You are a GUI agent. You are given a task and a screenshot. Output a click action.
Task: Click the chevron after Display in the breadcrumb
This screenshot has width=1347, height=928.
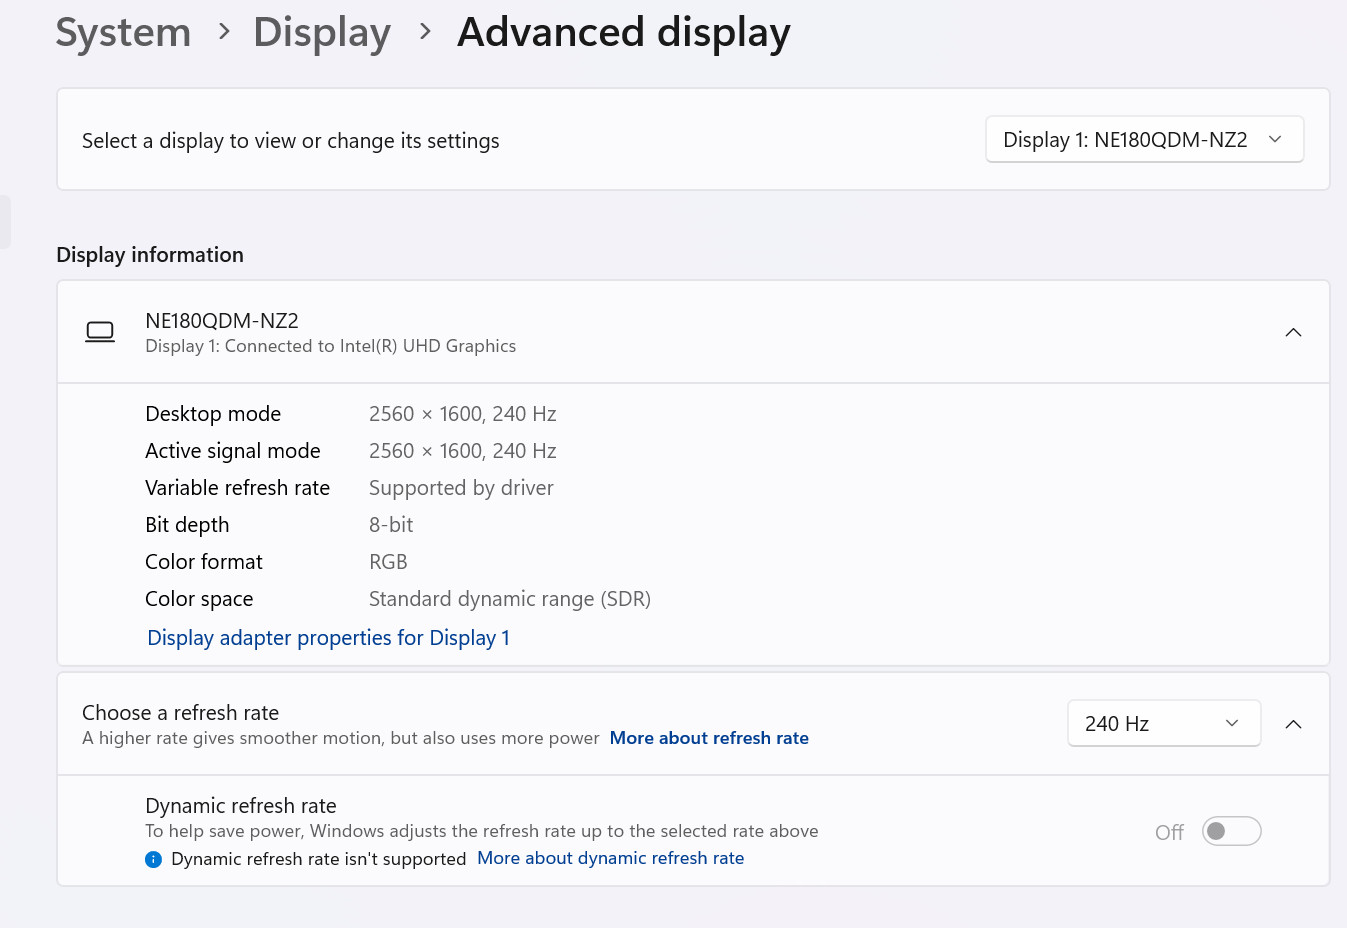tap(426, 32)
